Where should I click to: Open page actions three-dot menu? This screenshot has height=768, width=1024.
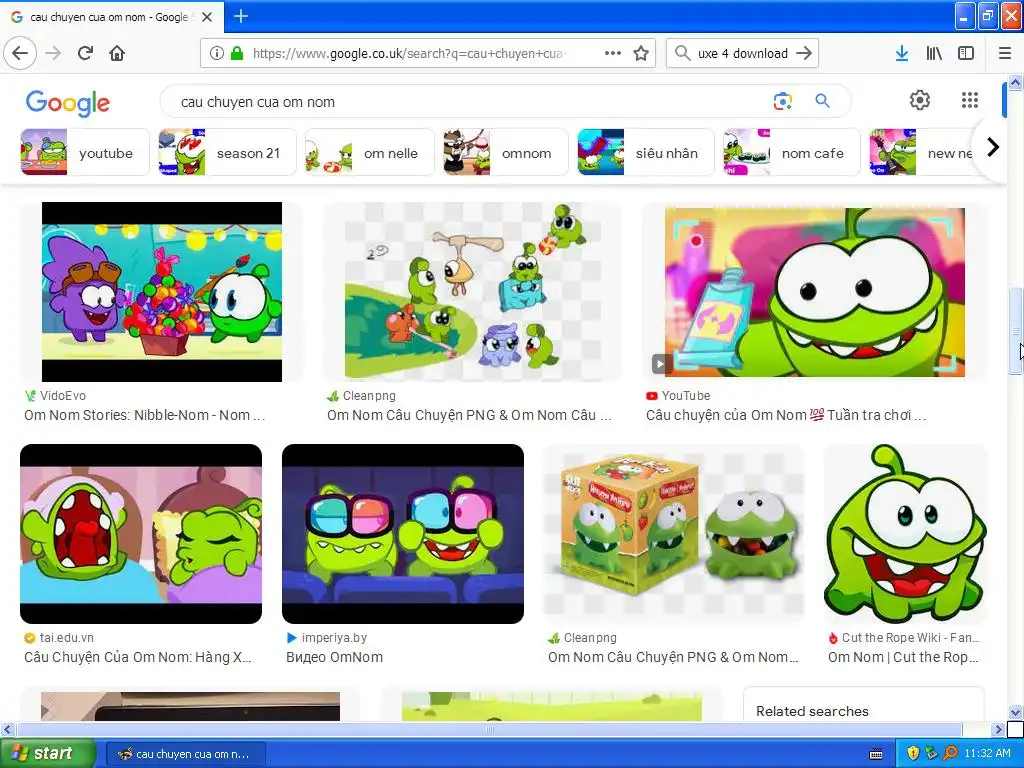coord(613,54)
